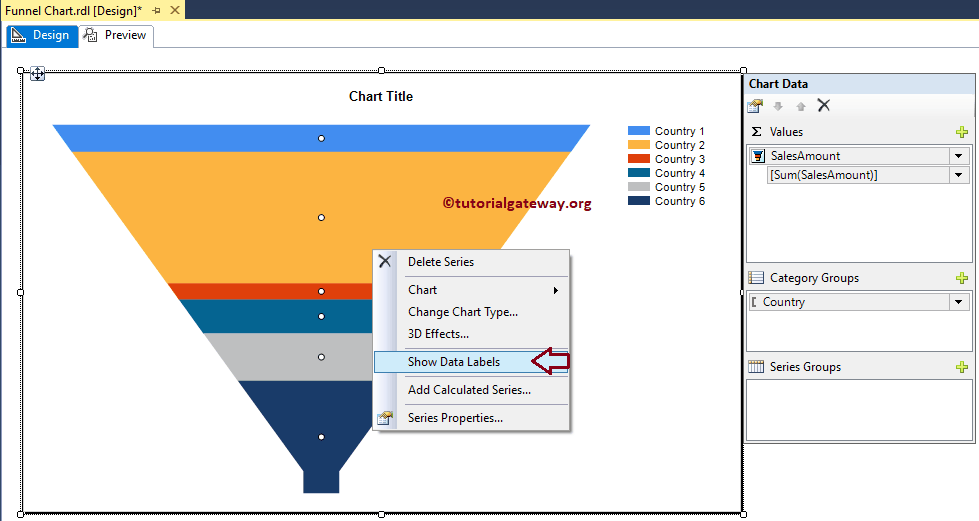Add a field with the Values plus icon
This screenshot has height=521, width=979.
coord(962,132)
